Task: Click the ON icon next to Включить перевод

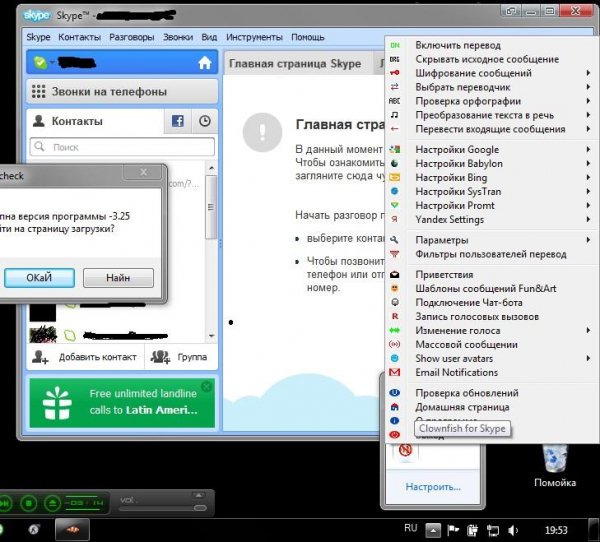Action: 395,45
